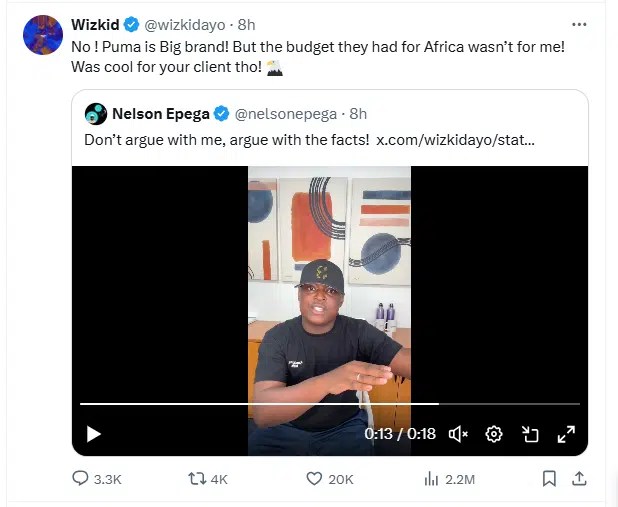618x507 pixels.
Task: Play the embedded video
Action: click(93, 434)
